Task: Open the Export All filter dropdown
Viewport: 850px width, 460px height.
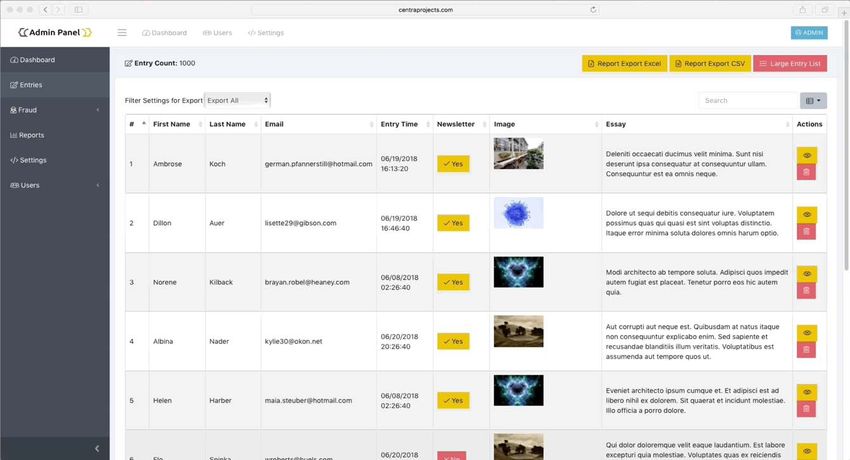Action: coord(237,100)
